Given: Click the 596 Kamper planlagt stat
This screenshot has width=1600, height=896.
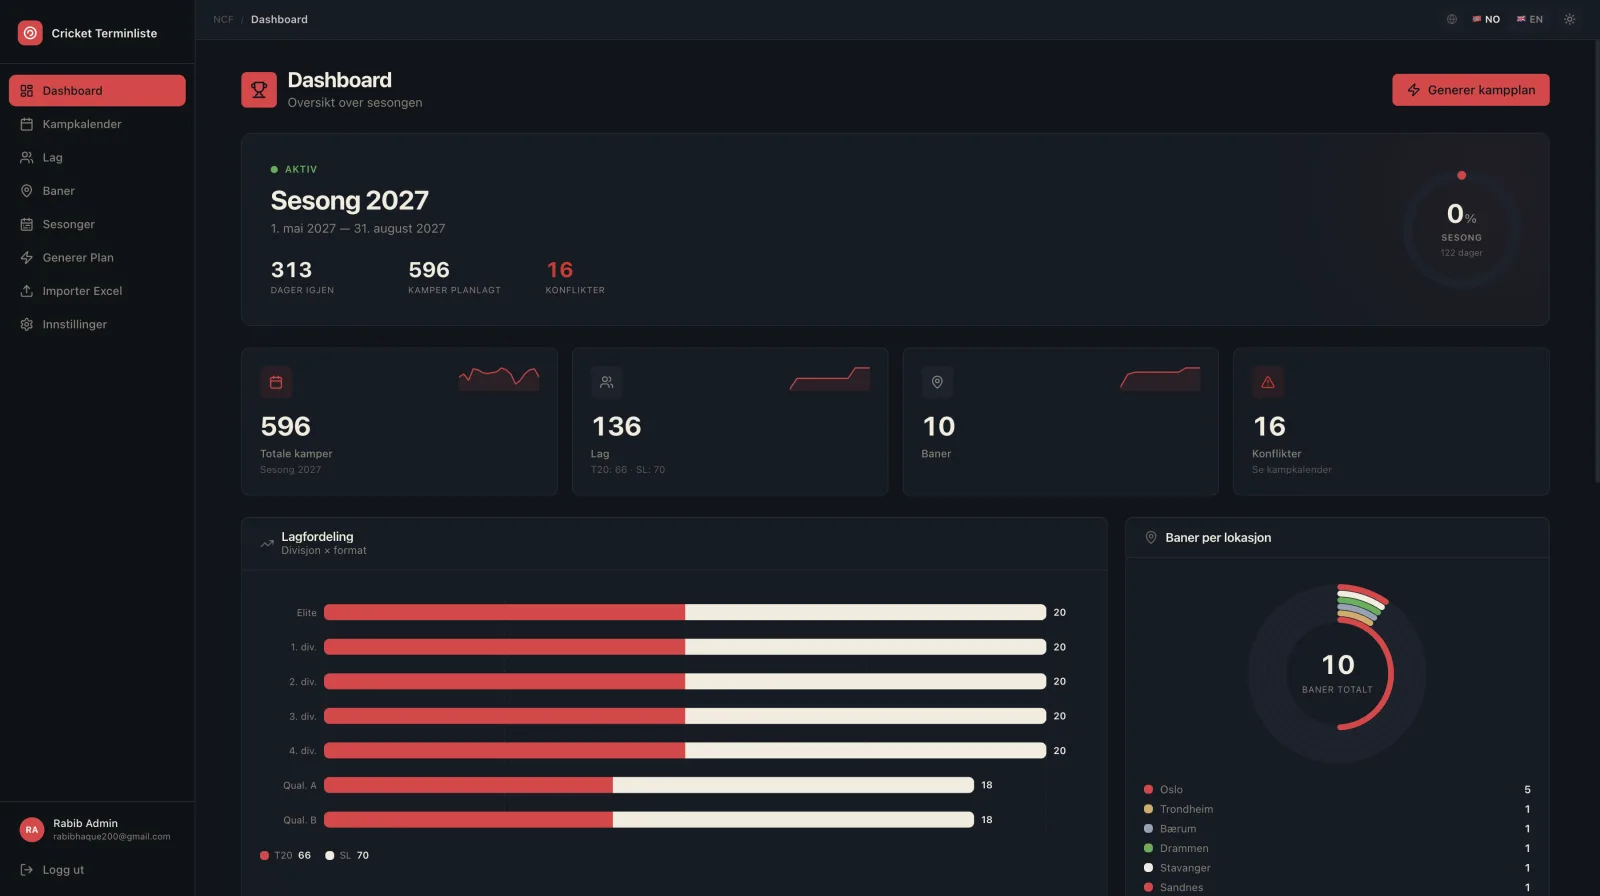Looking at the screenshot, I should [454, 276].
